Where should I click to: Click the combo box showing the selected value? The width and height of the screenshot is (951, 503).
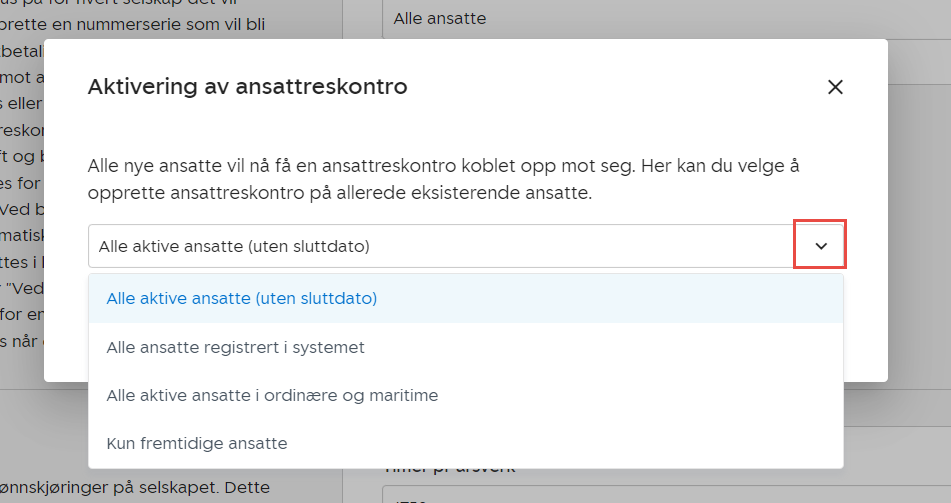pyautogui.click(x=440, y=246)
